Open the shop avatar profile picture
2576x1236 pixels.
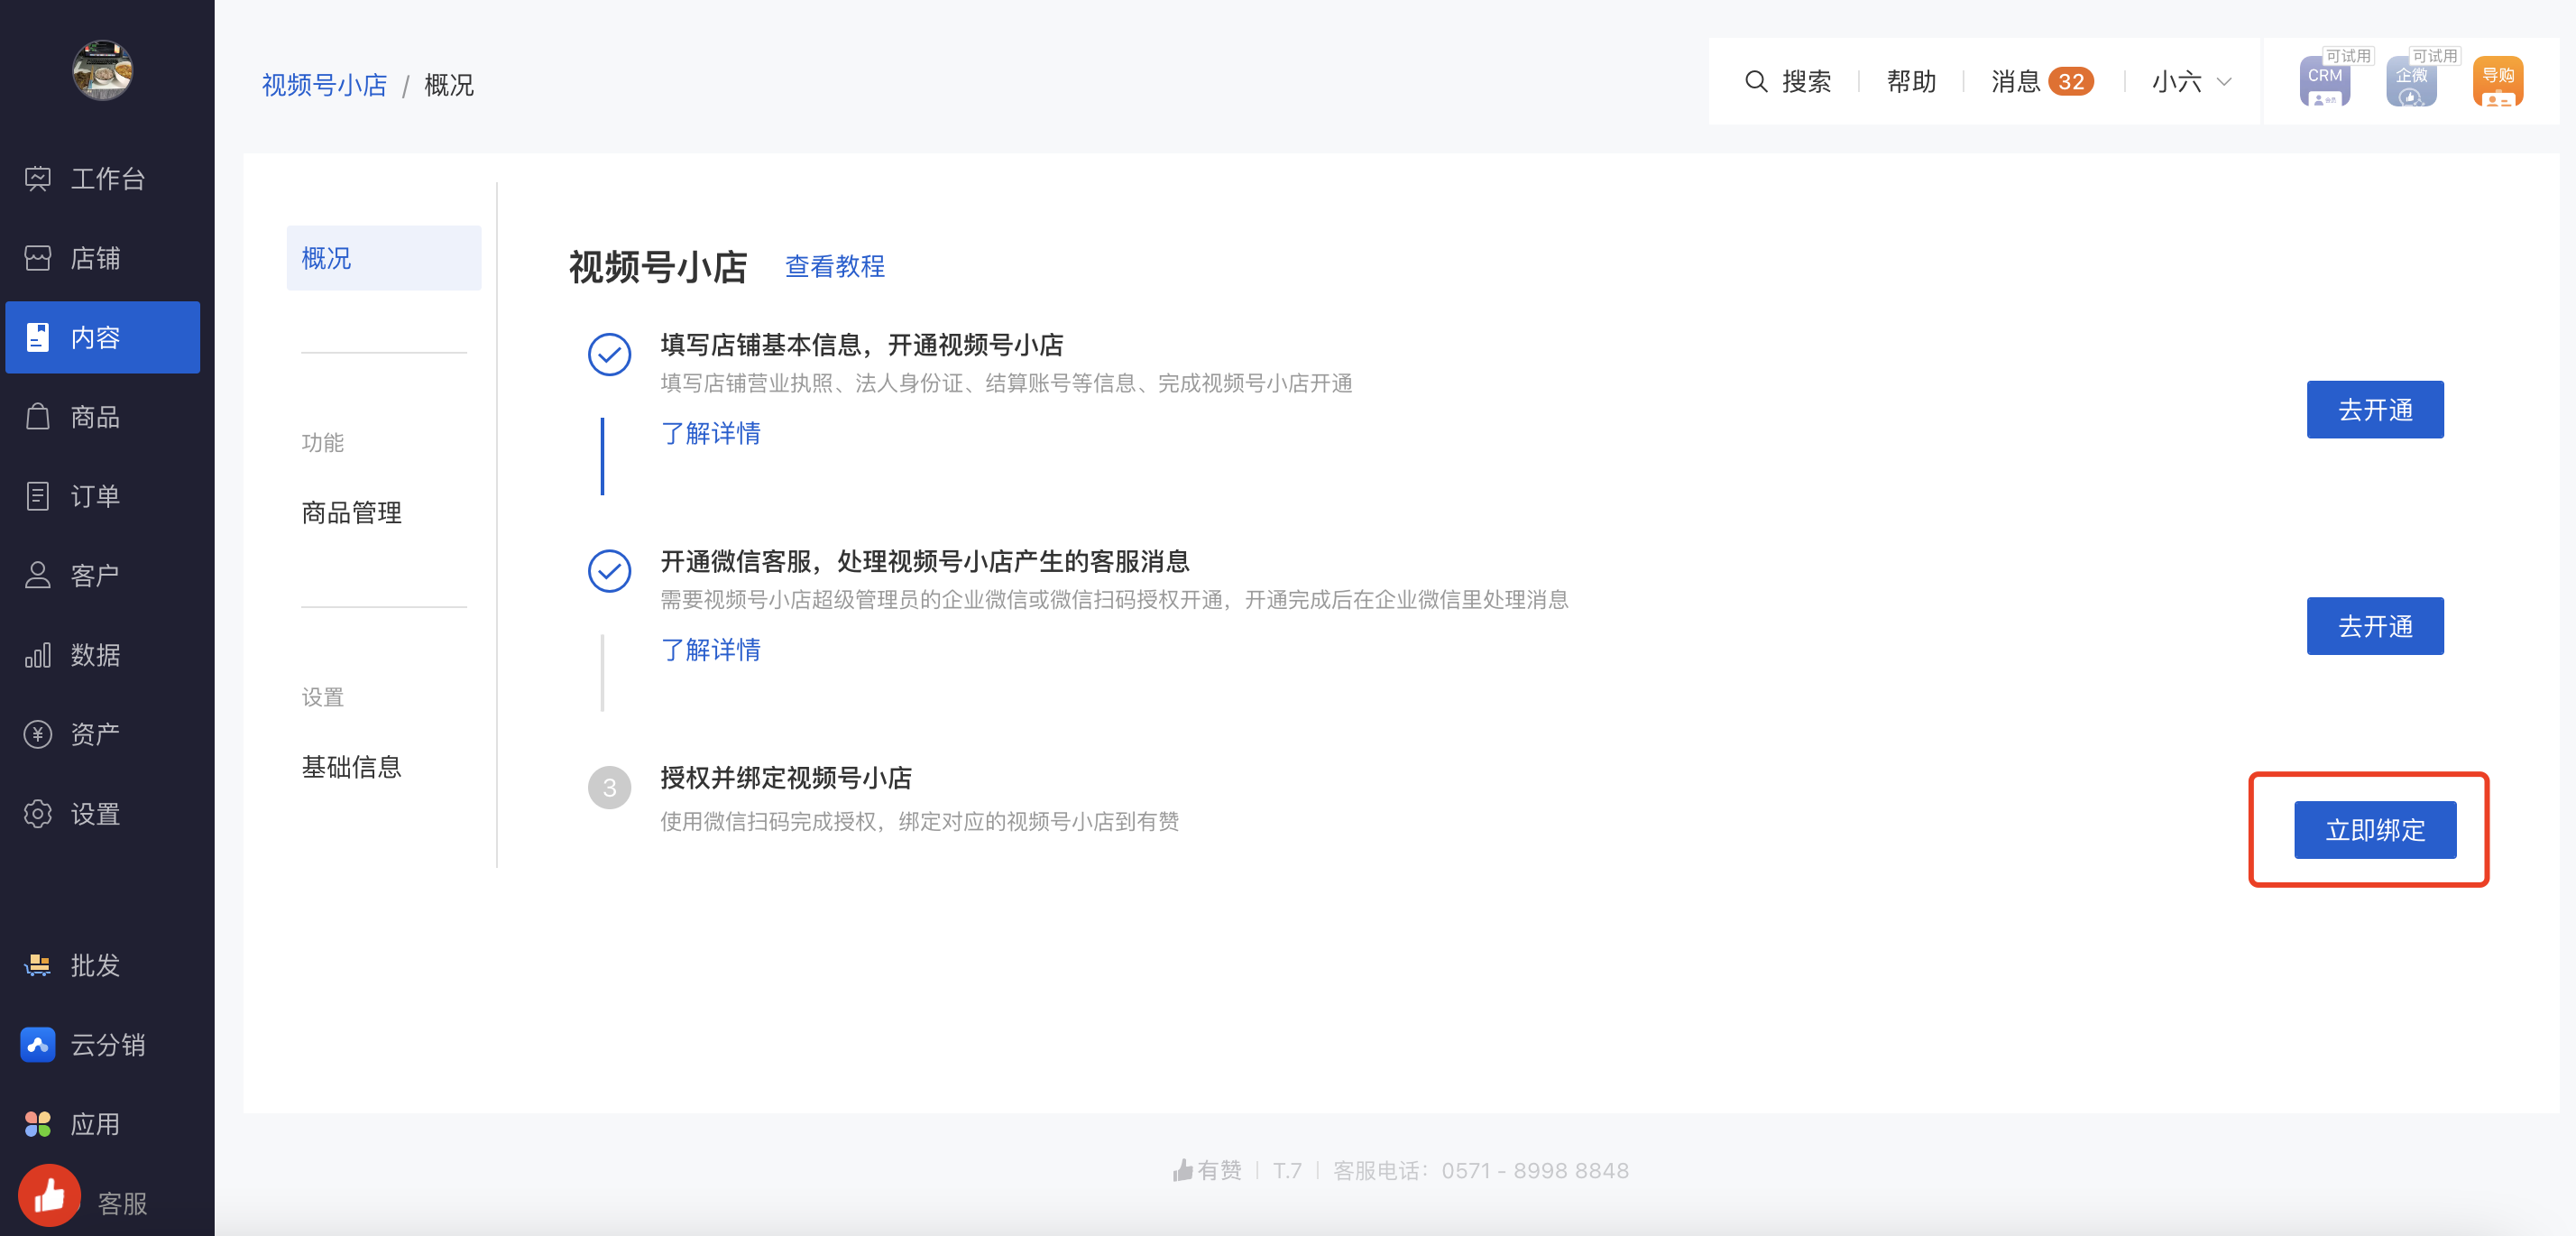point(102,69)
